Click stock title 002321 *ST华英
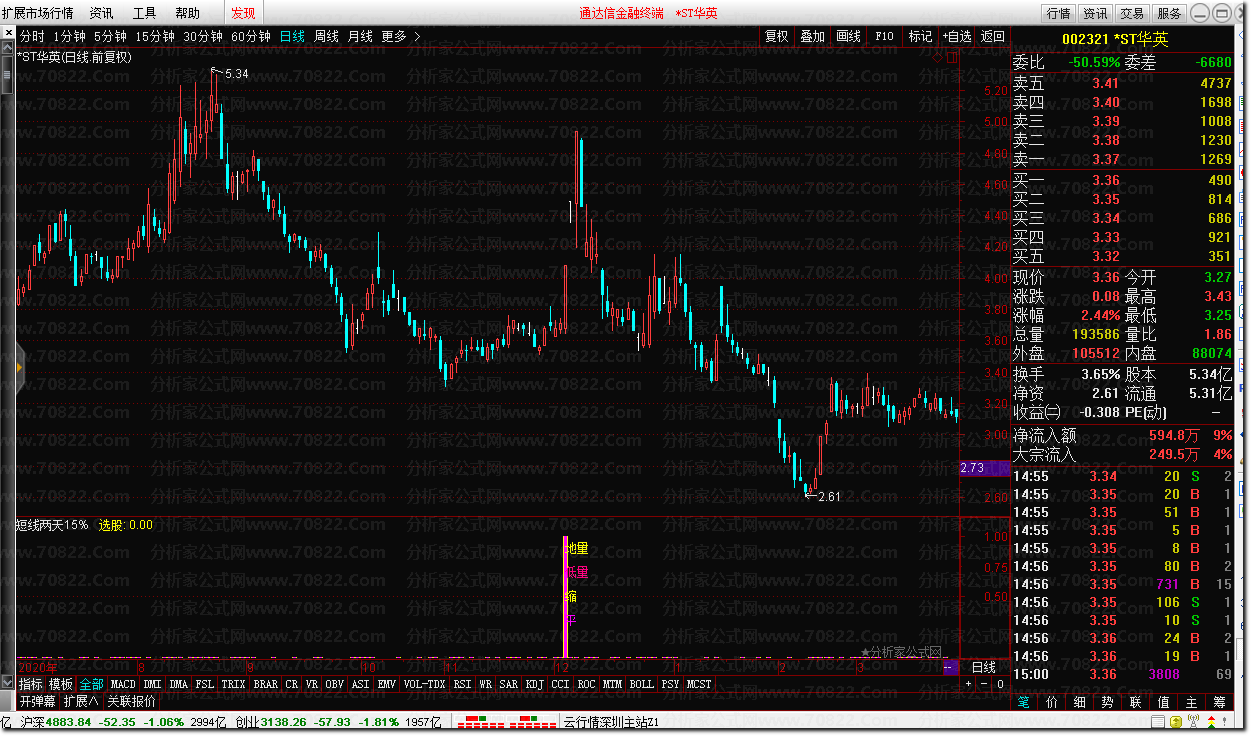Image resolution: width=1252 pixels, height=736 pixels. point(1115,39)
